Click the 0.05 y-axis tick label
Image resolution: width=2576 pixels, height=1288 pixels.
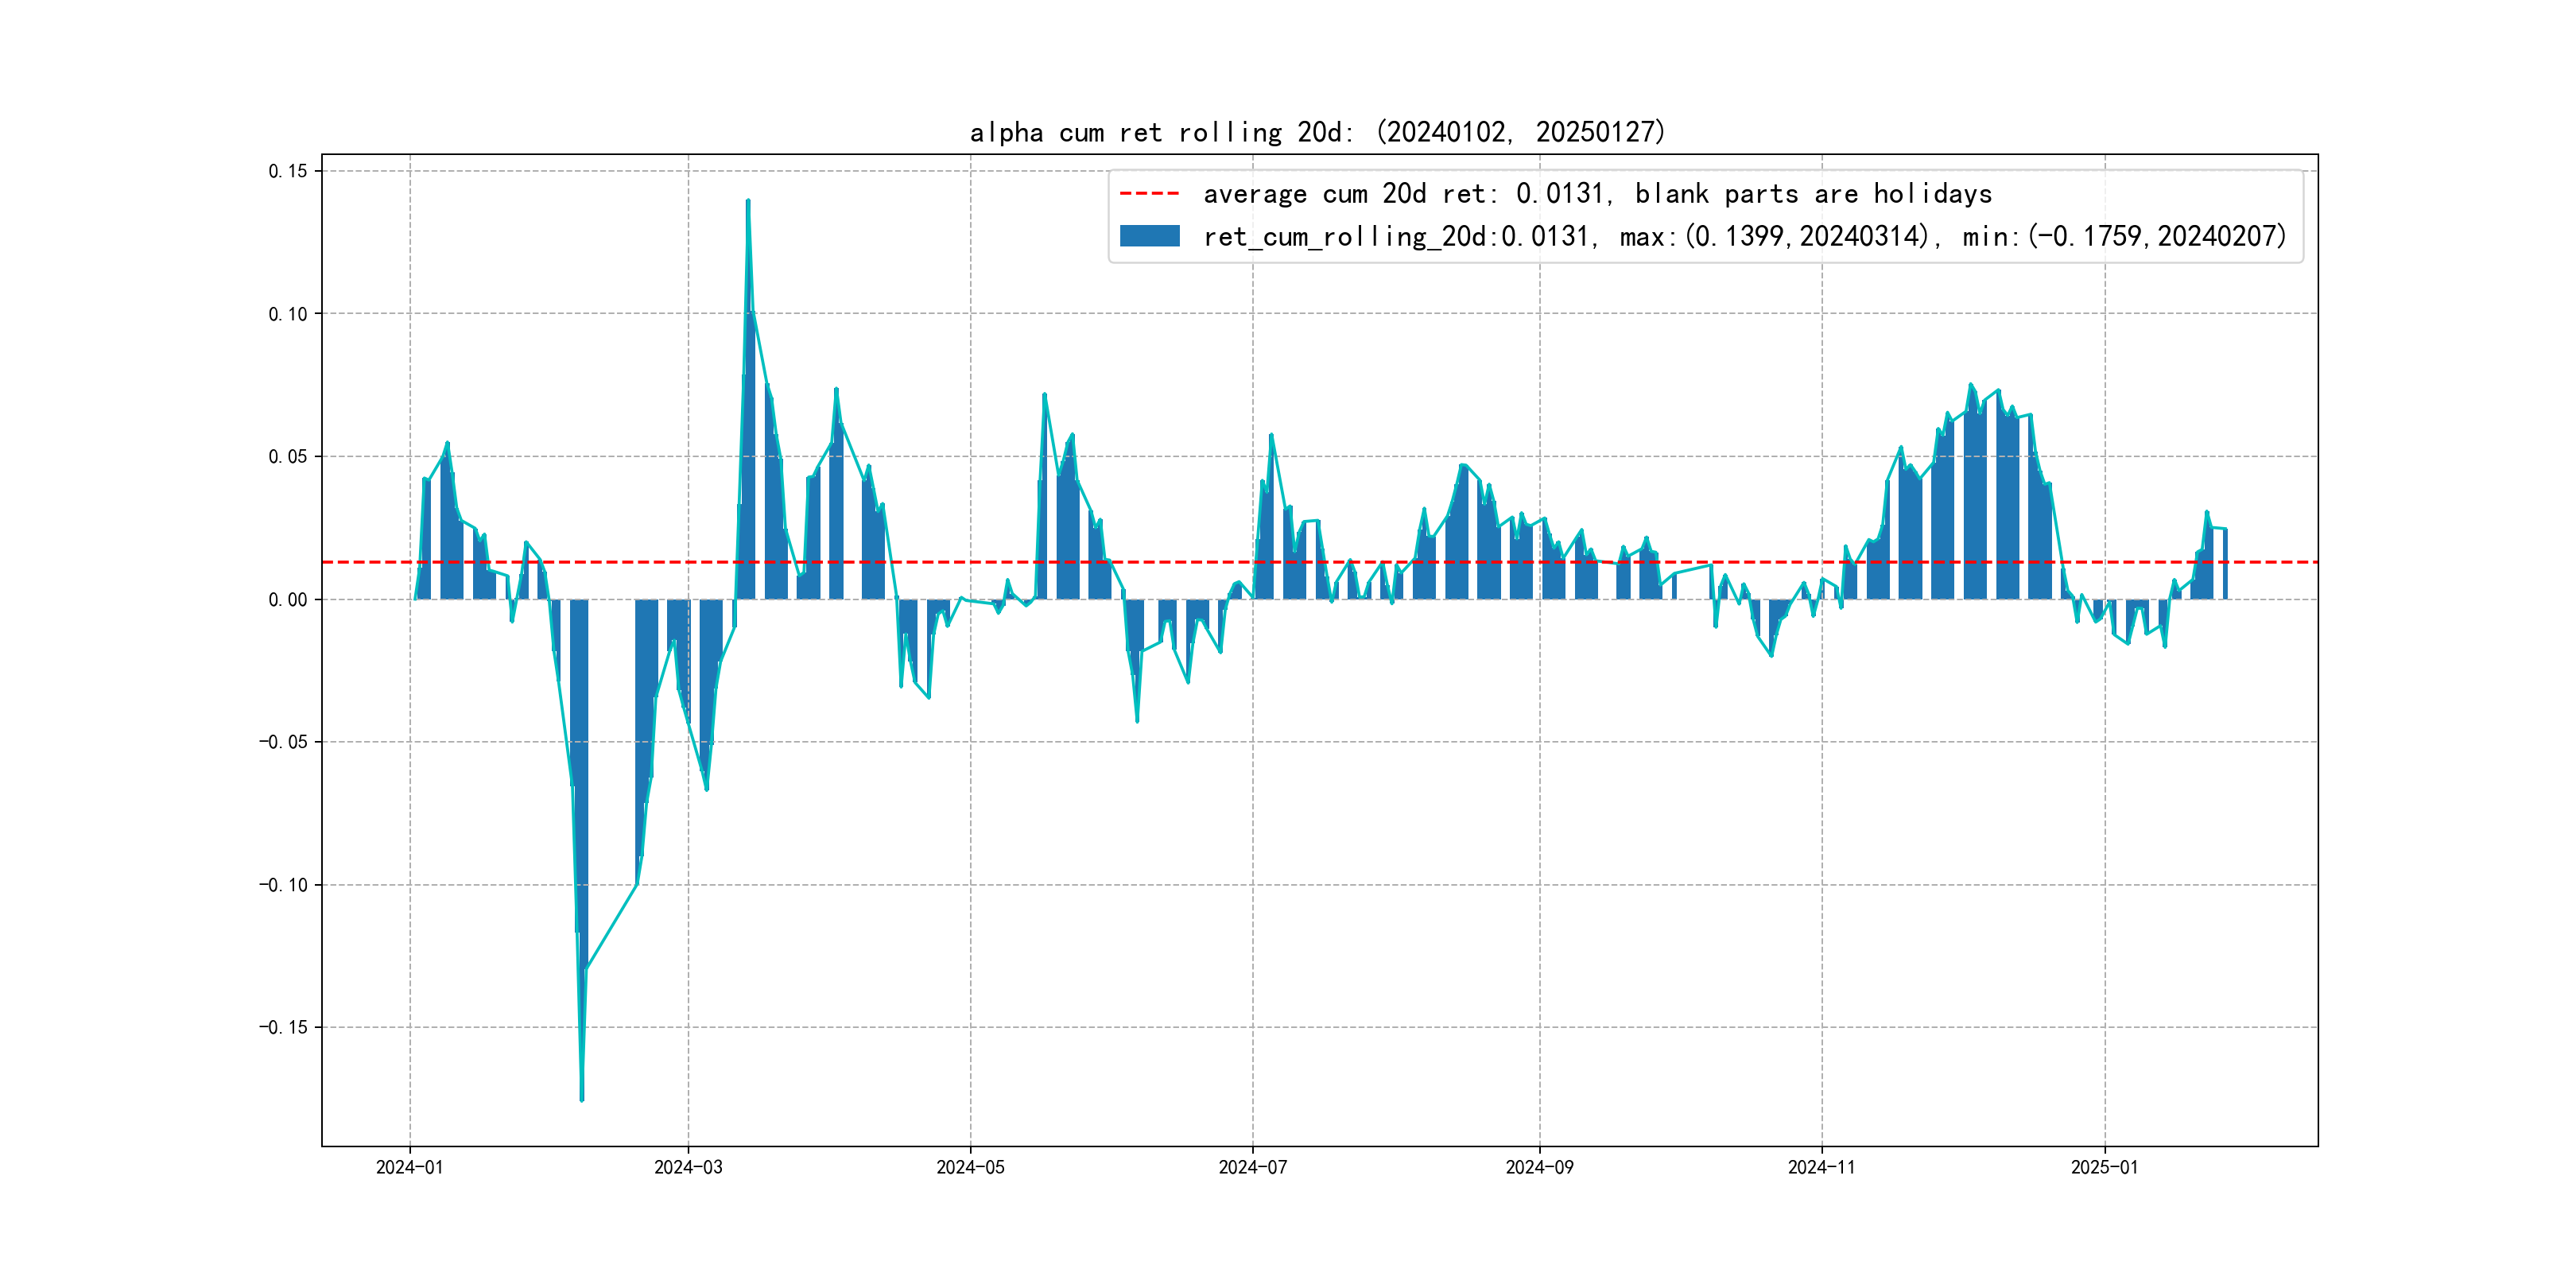[x=288, y=457]
